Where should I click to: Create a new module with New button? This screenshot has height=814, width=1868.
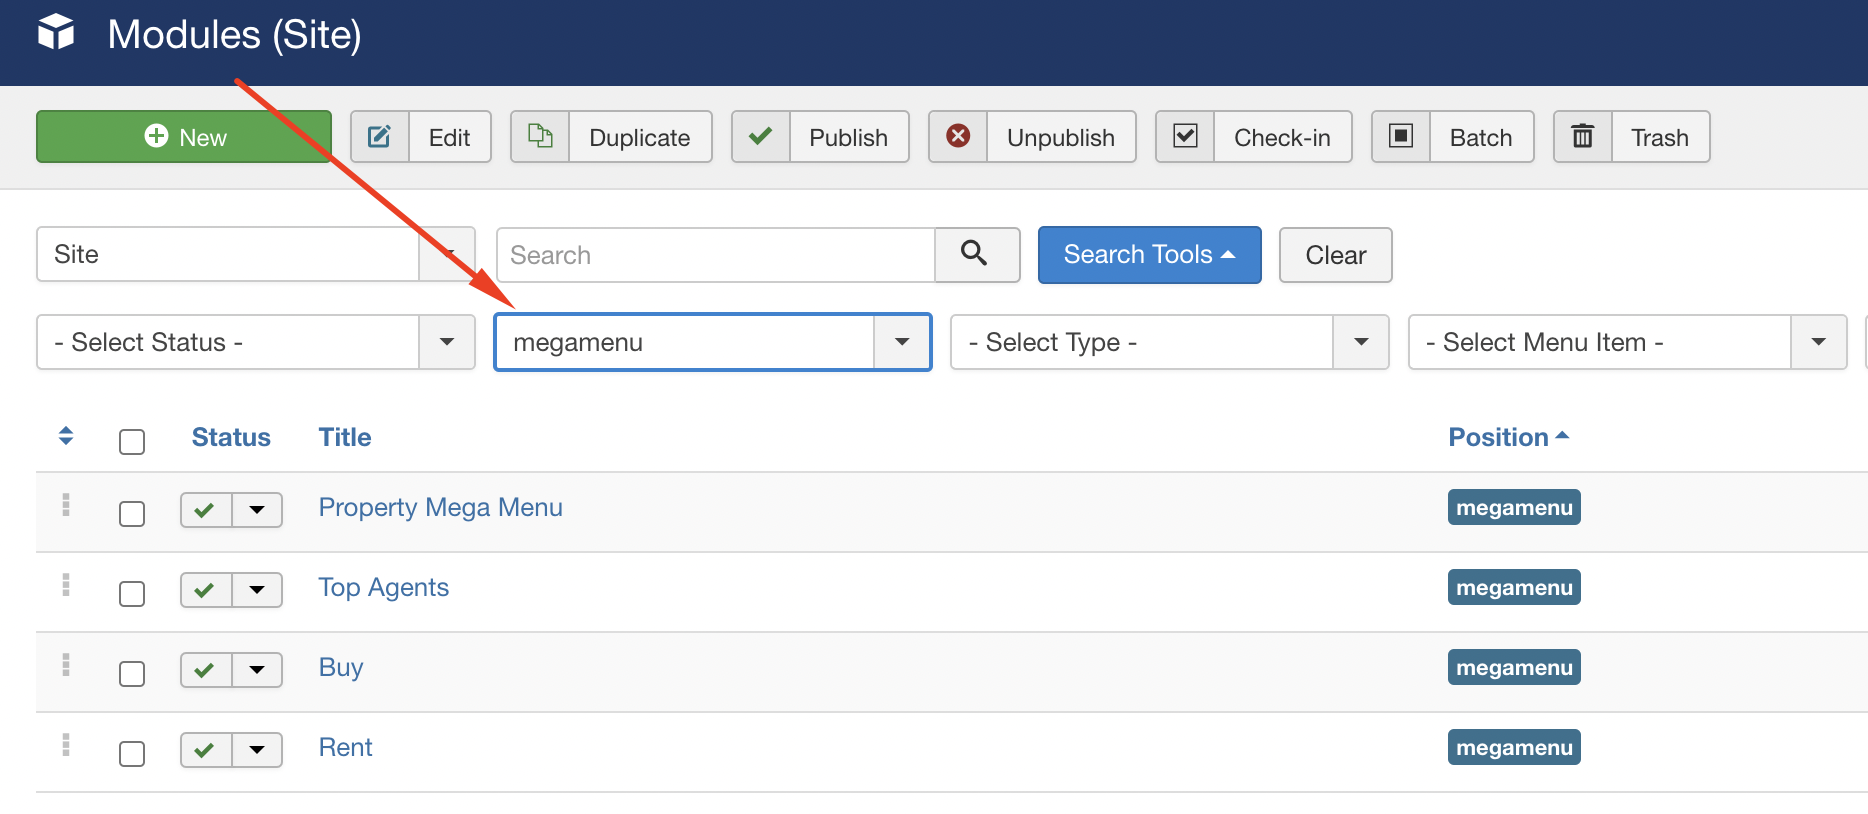tap(184, 137)
